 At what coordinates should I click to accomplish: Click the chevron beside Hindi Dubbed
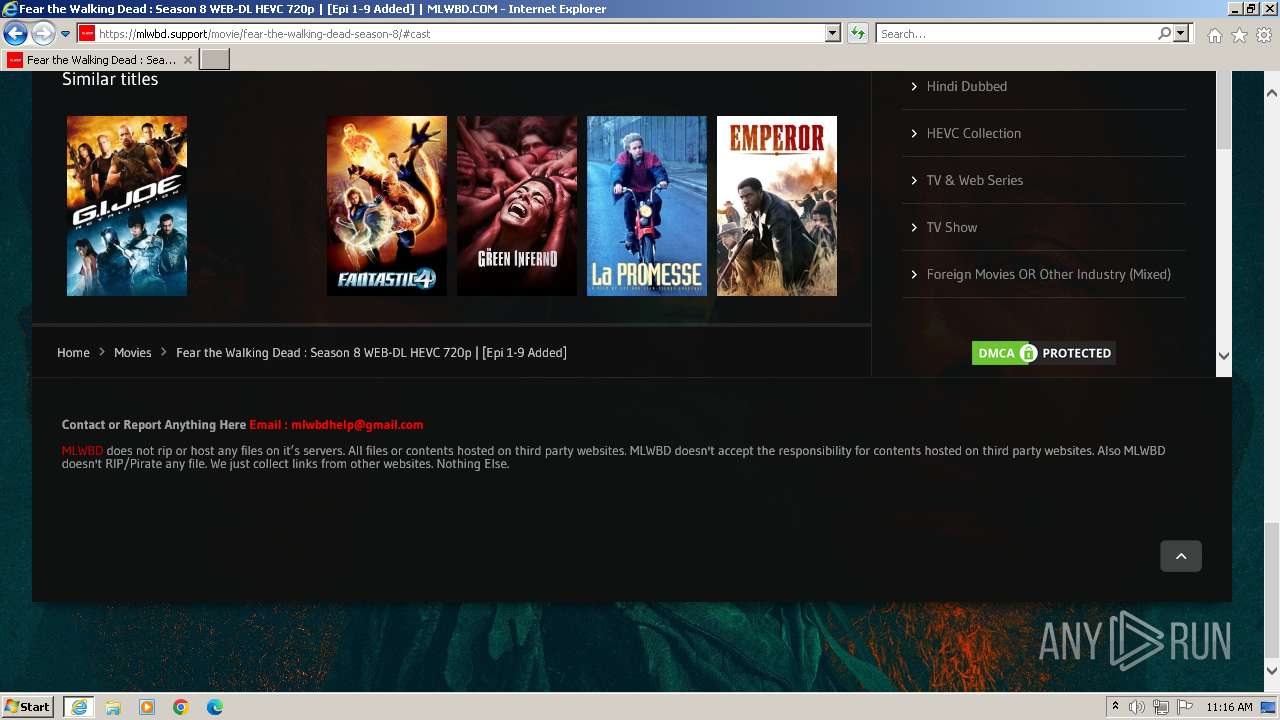point(914,86)
